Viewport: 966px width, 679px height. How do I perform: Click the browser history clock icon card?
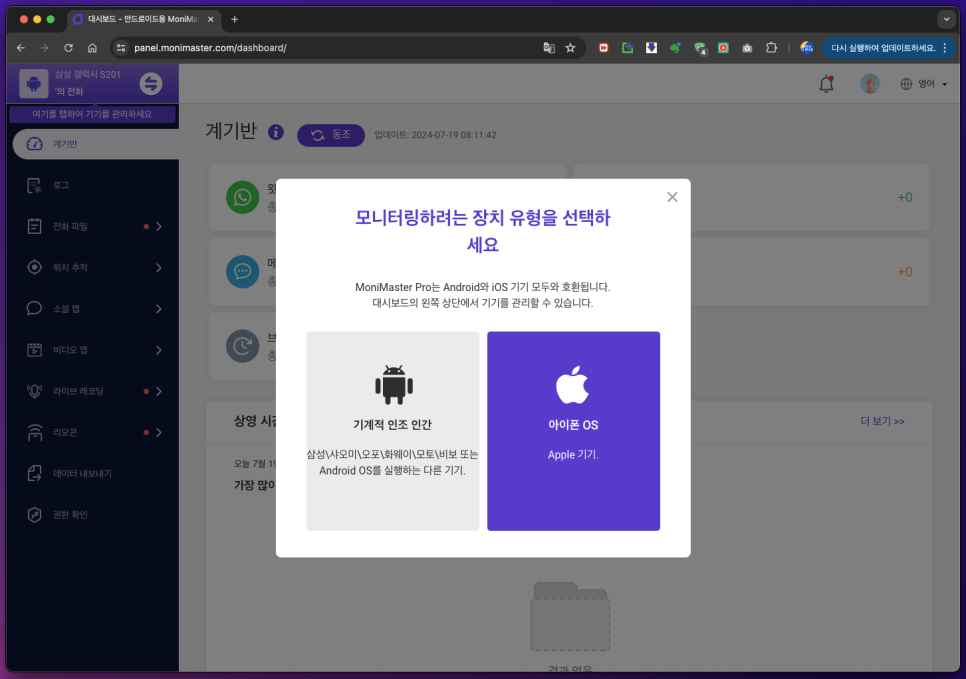click(x=243, y=346)
